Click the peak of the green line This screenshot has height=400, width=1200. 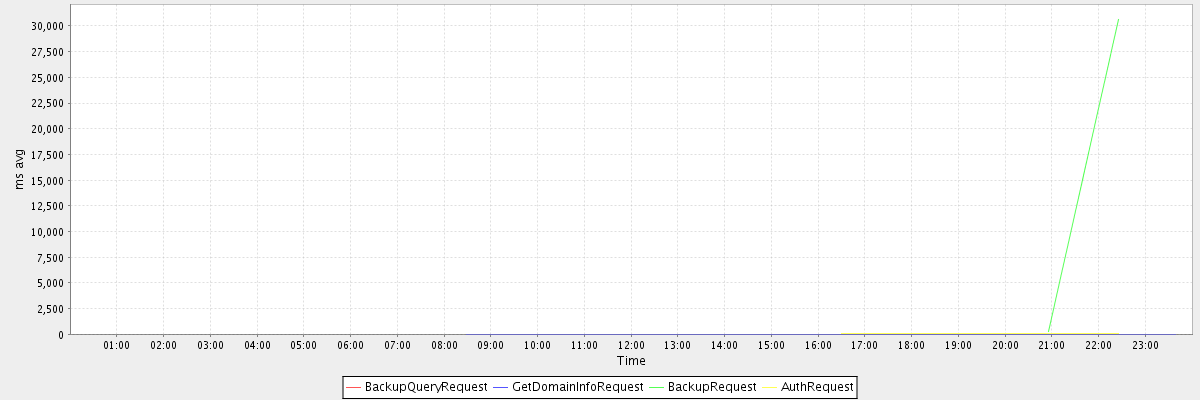coord(1118,18)
